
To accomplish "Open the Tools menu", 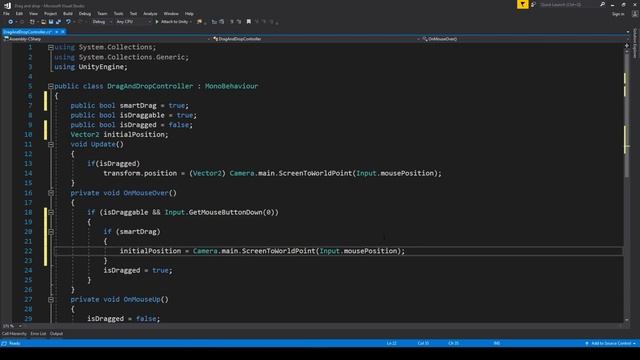I will click(118, 14).
